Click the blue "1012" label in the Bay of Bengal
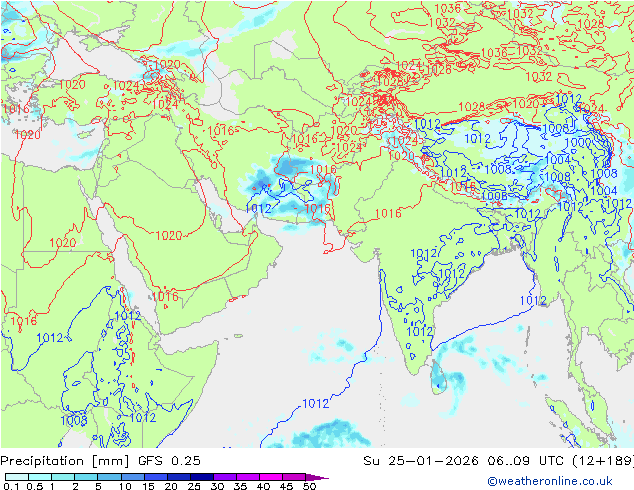634x490 pixels. tap(533, 301)
